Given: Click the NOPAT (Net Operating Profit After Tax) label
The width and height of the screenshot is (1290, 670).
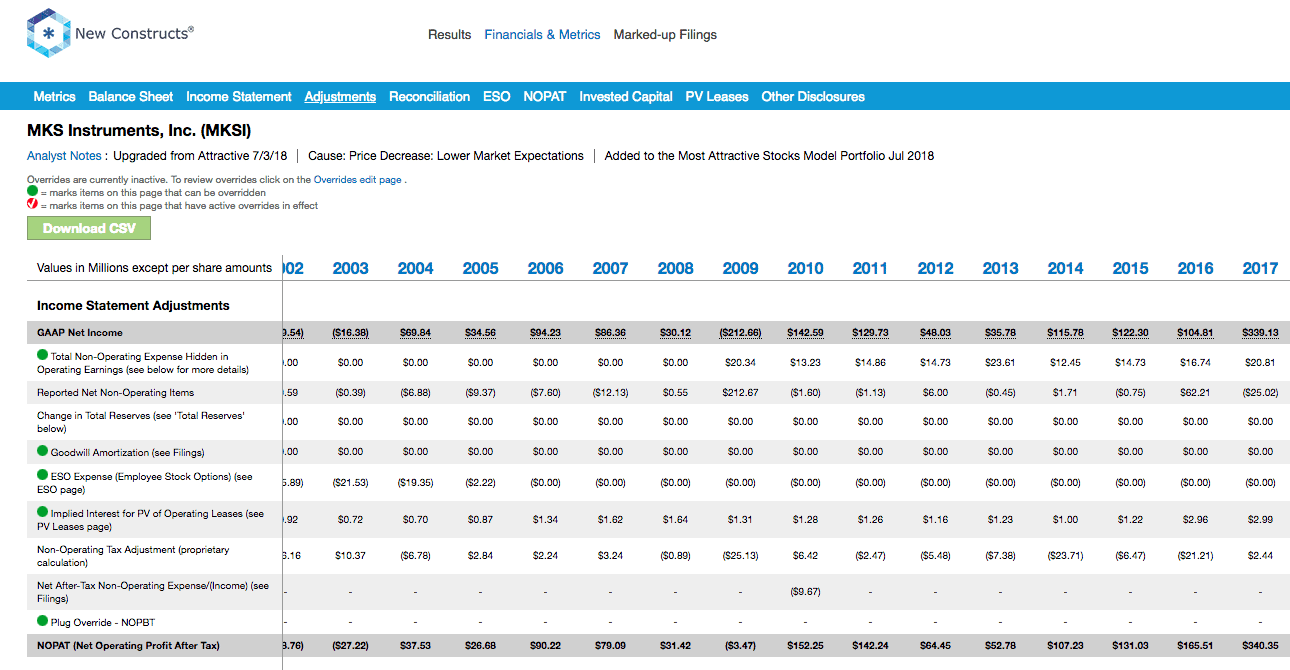Looking at the screenshot, I should (x=129, y=646).
